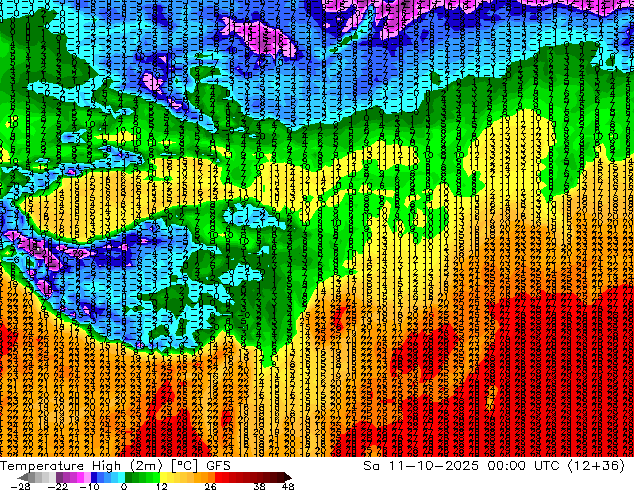Screen dimensions: 634x490
Task: Click the bright red segment of the color scale
Action: [218, 477]
